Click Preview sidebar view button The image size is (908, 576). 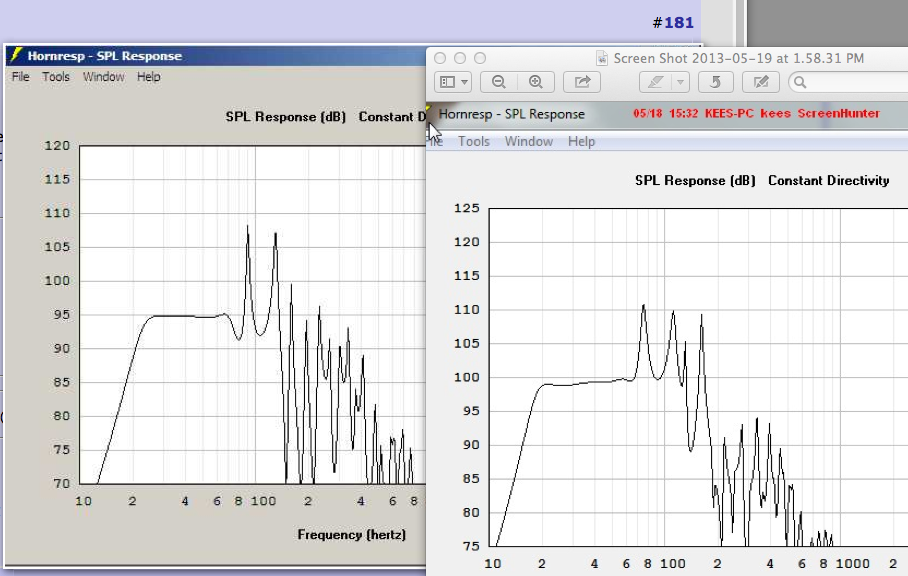click(x=447, y=82)
